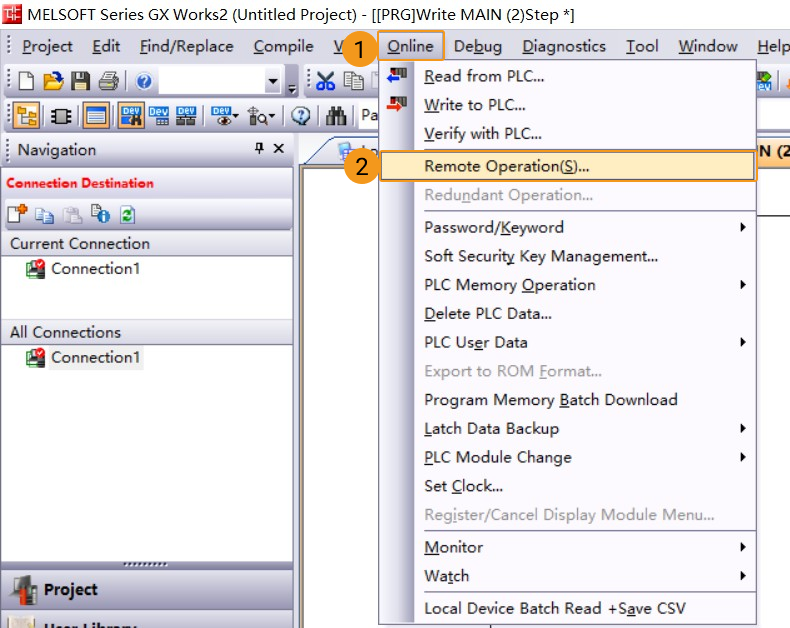
Task: Open the Diagnostics menu
Action: coord(564,46)
